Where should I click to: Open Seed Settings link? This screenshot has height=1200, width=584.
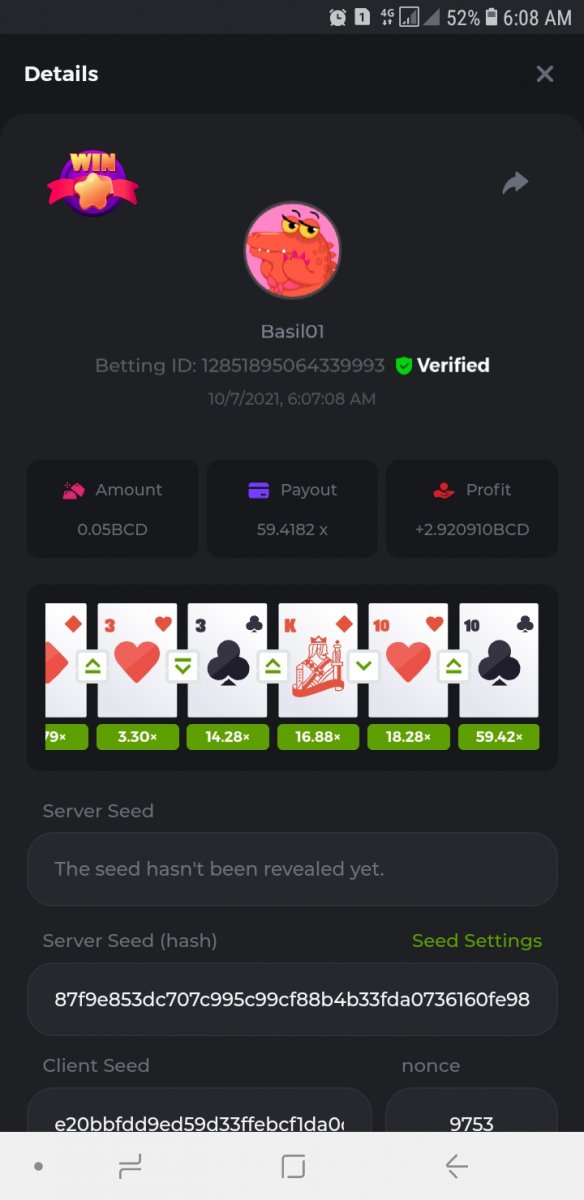[477, 941]
